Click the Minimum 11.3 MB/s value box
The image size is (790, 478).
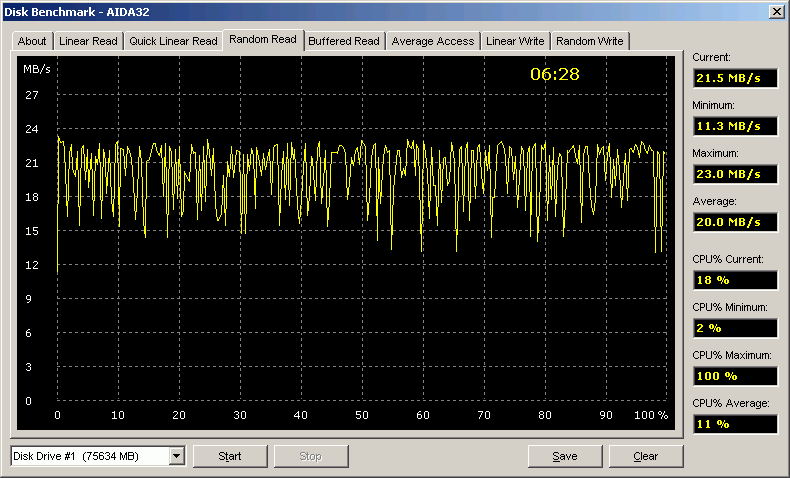[734, 126]
